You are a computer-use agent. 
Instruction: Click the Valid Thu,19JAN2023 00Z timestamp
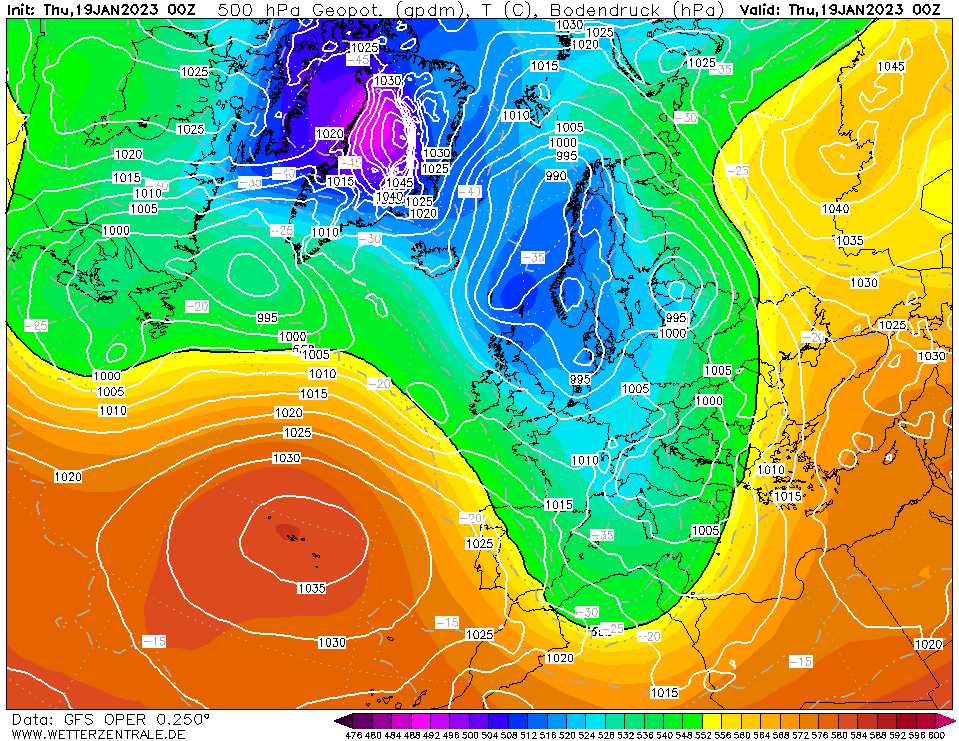840,9
